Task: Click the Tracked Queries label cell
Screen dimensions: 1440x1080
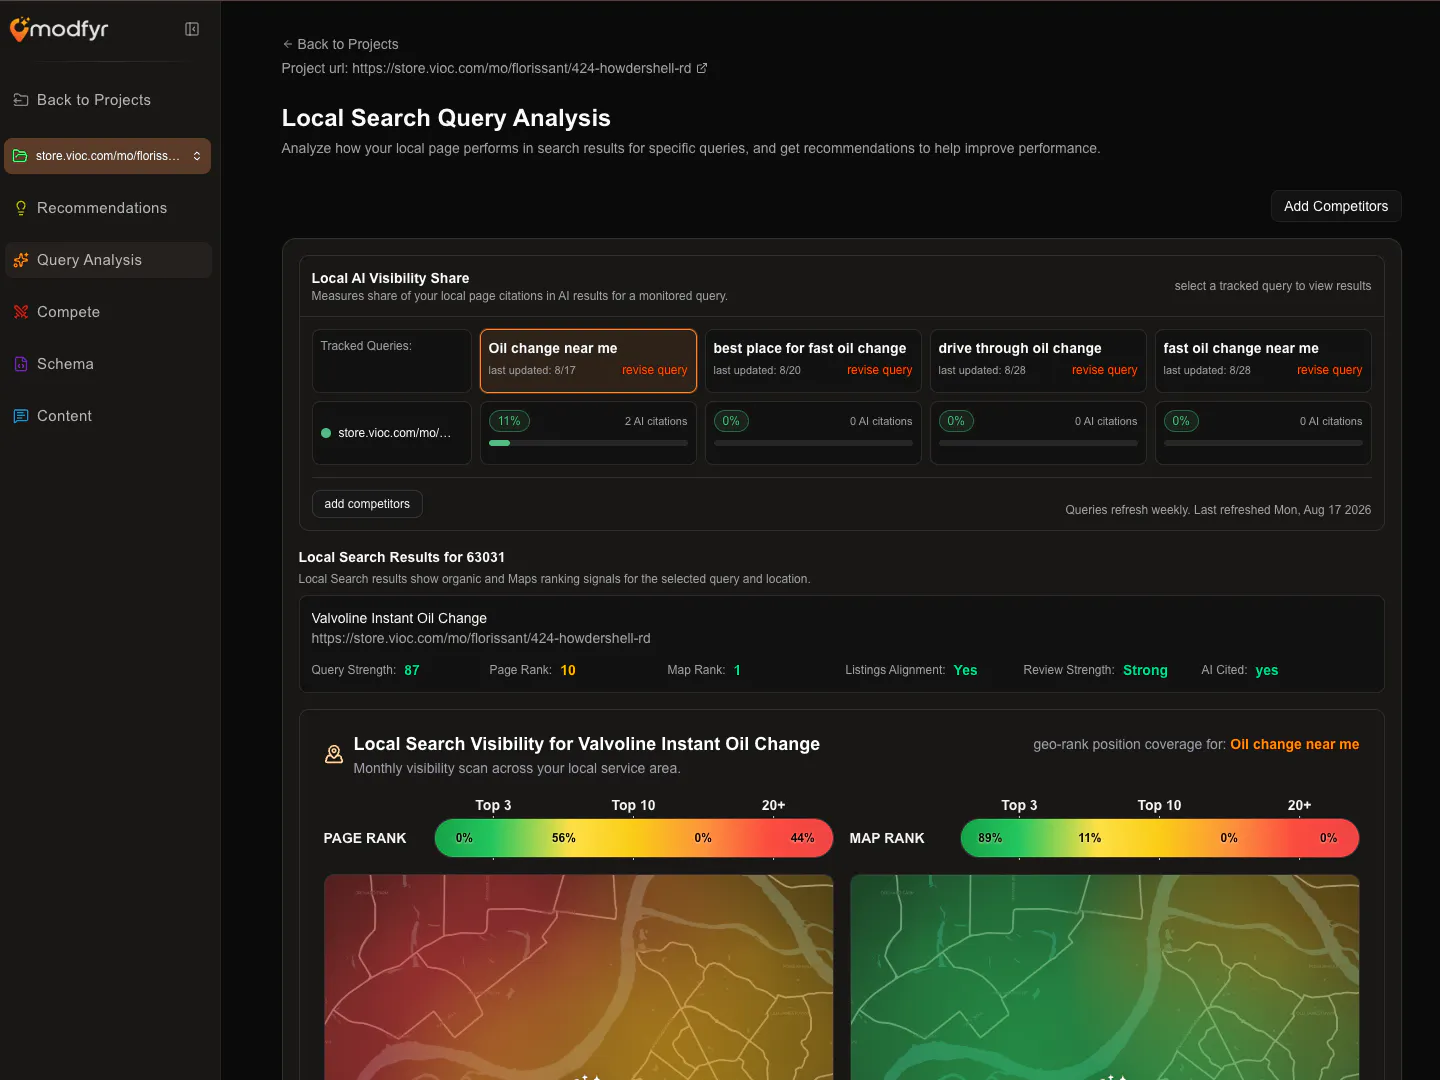Action: click(392, 361)
